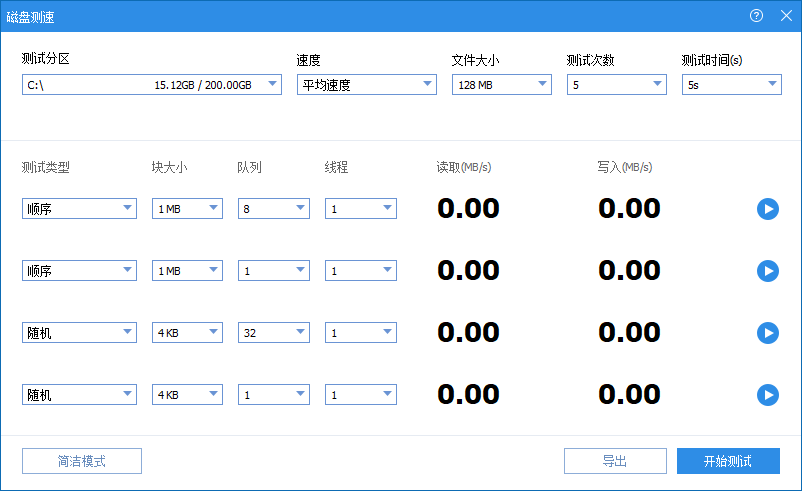The height and width of the screenshot is (491, 802).
Task: Open the help question mark icon
Action: [x=756, y=16]
